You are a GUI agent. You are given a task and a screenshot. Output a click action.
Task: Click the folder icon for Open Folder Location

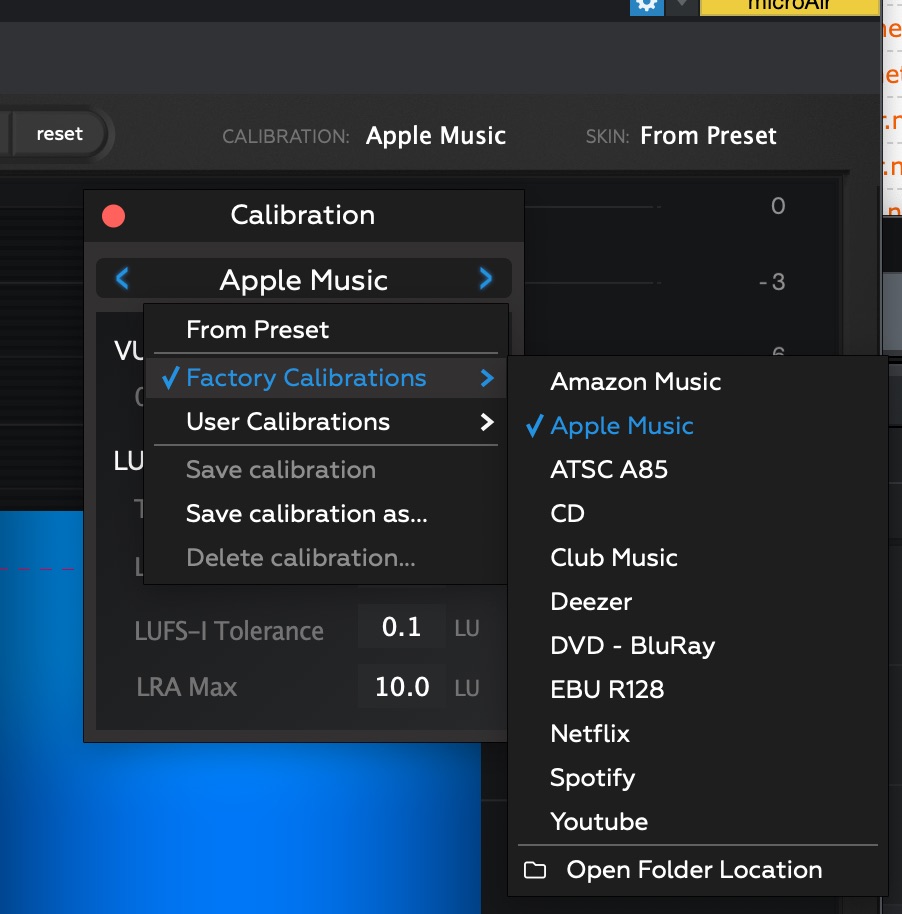pyautogui.click(x=536, y=870)
